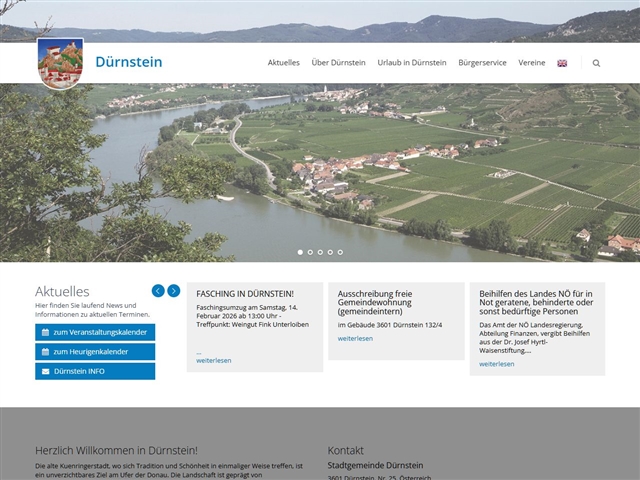640x480 pixels.
Task: Click the Beihilfen des Landes NÖ headline
Action: tap(536, 303)
